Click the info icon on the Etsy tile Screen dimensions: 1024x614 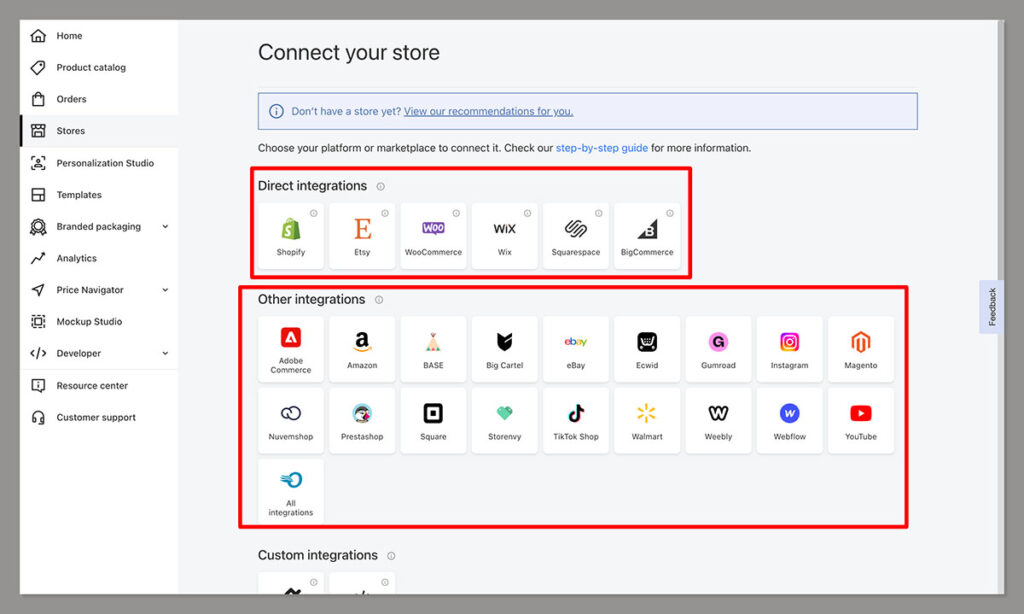pos(385,214)
